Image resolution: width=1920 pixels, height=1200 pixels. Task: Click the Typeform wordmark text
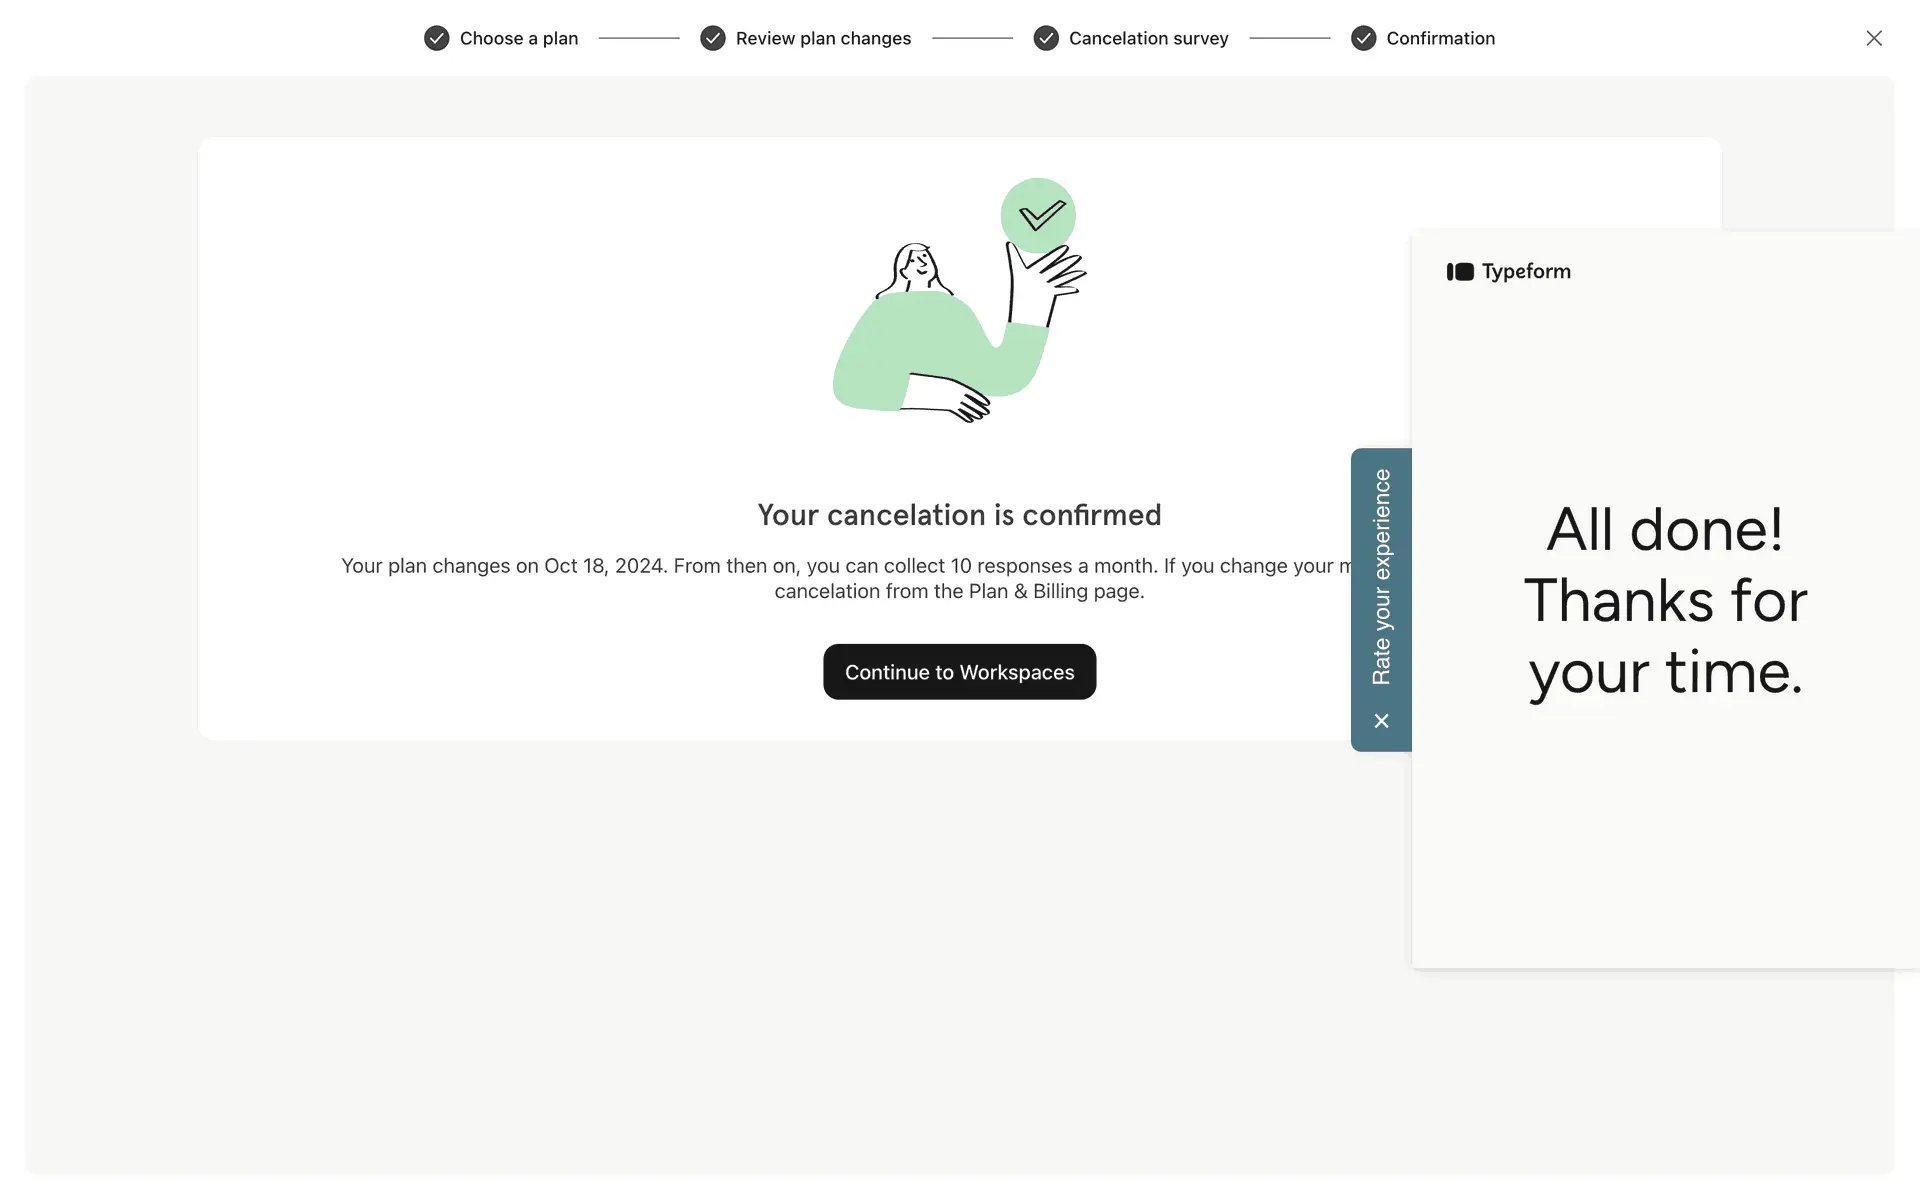(x=1526, y=272)
